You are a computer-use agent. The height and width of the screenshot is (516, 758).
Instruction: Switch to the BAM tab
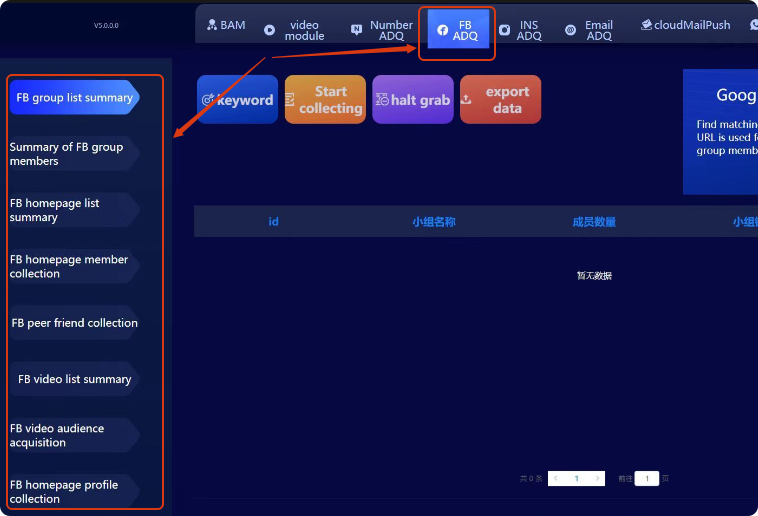click(226, 26)
